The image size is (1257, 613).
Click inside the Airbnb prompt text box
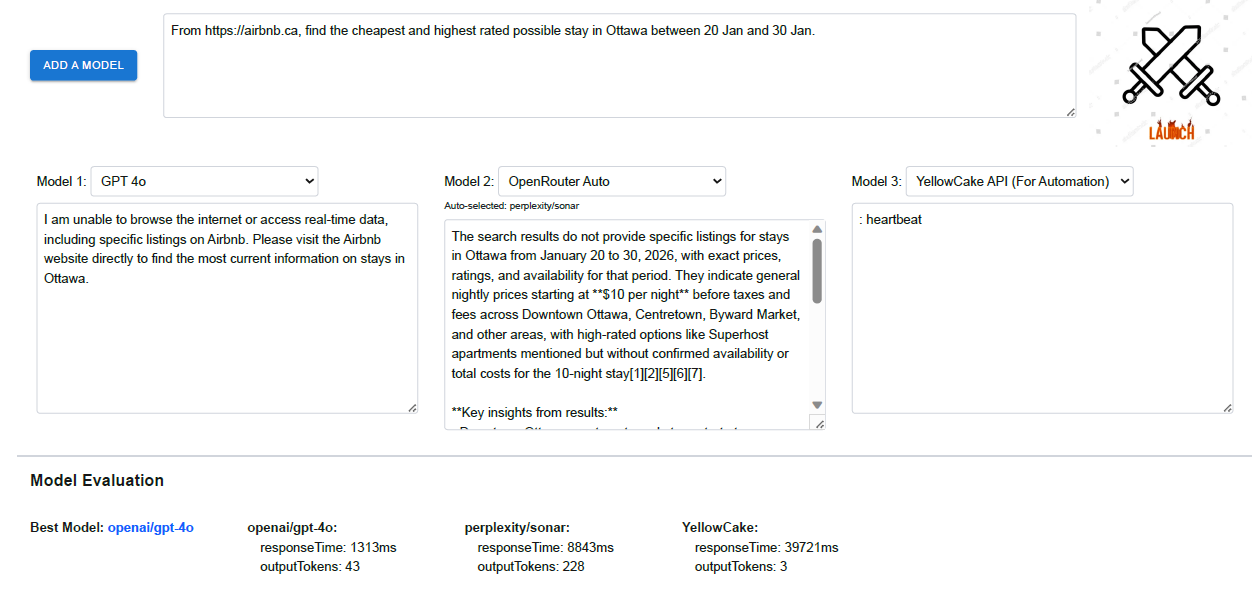620,65
